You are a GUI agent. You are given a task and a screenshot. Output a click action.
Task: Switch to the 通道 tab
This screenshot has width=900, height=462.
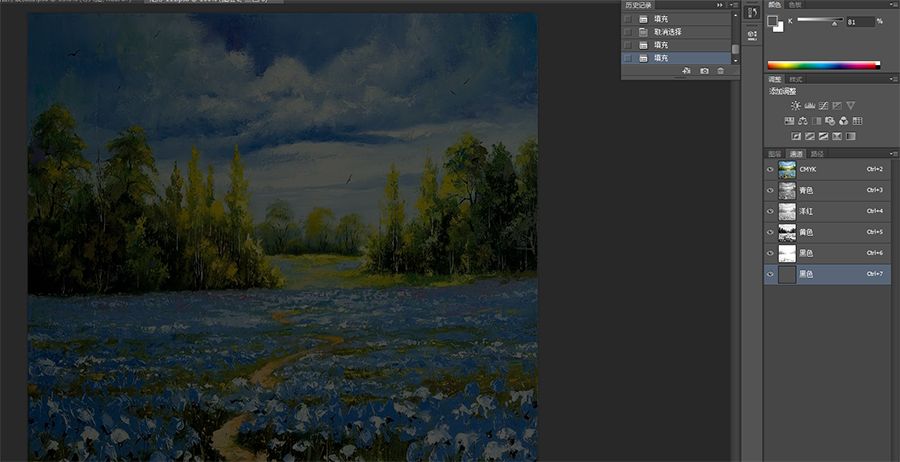point(796,154)
